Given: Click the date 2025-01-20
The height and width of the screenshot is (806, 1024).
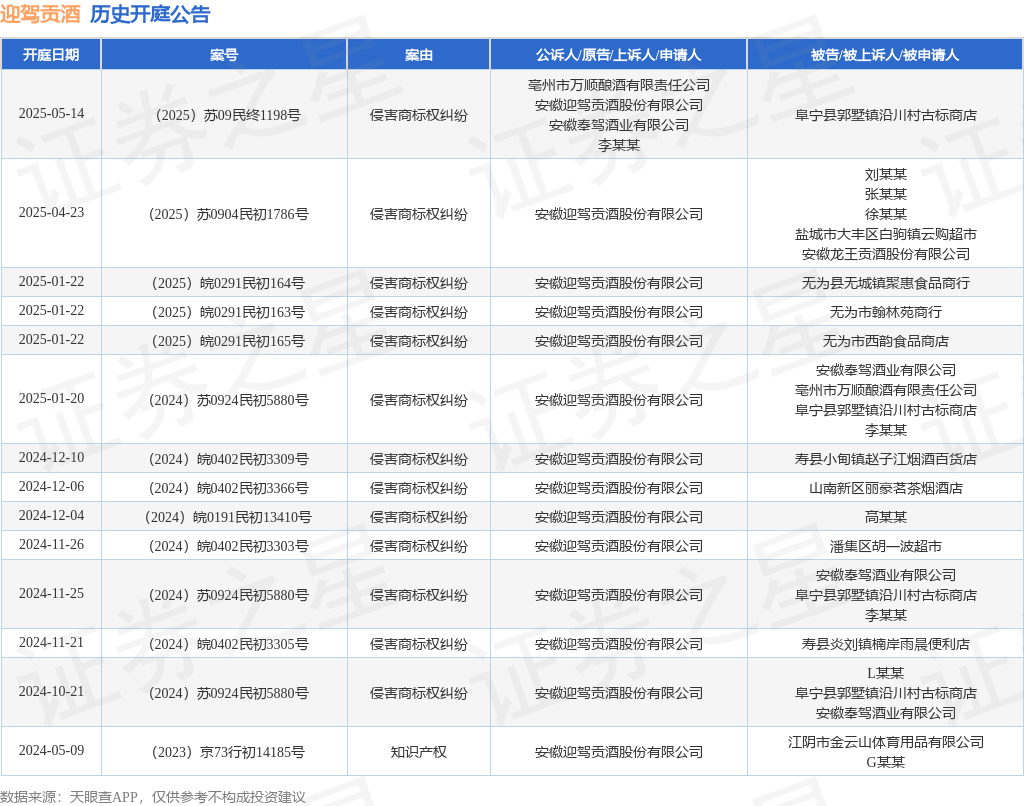Looking at the screenshot, I should (51, 398).
